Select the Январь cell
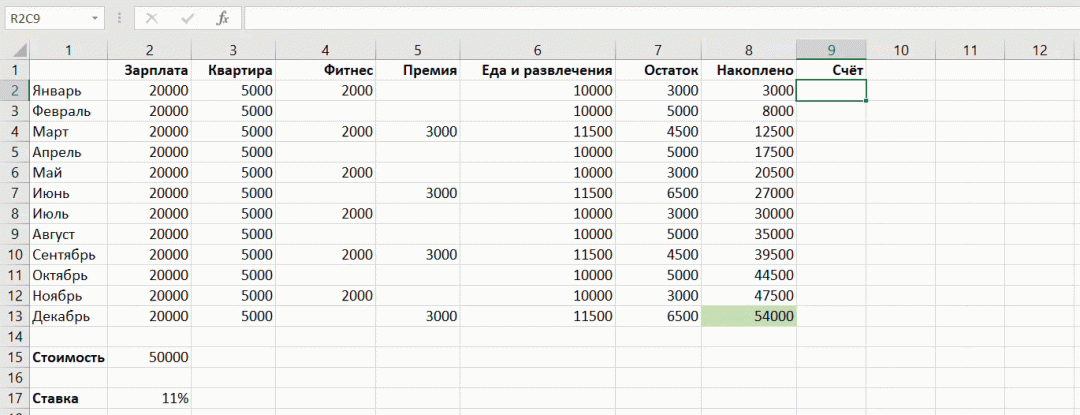The height and width of the screenshot is (415, 1080). (x=68, y=90)
